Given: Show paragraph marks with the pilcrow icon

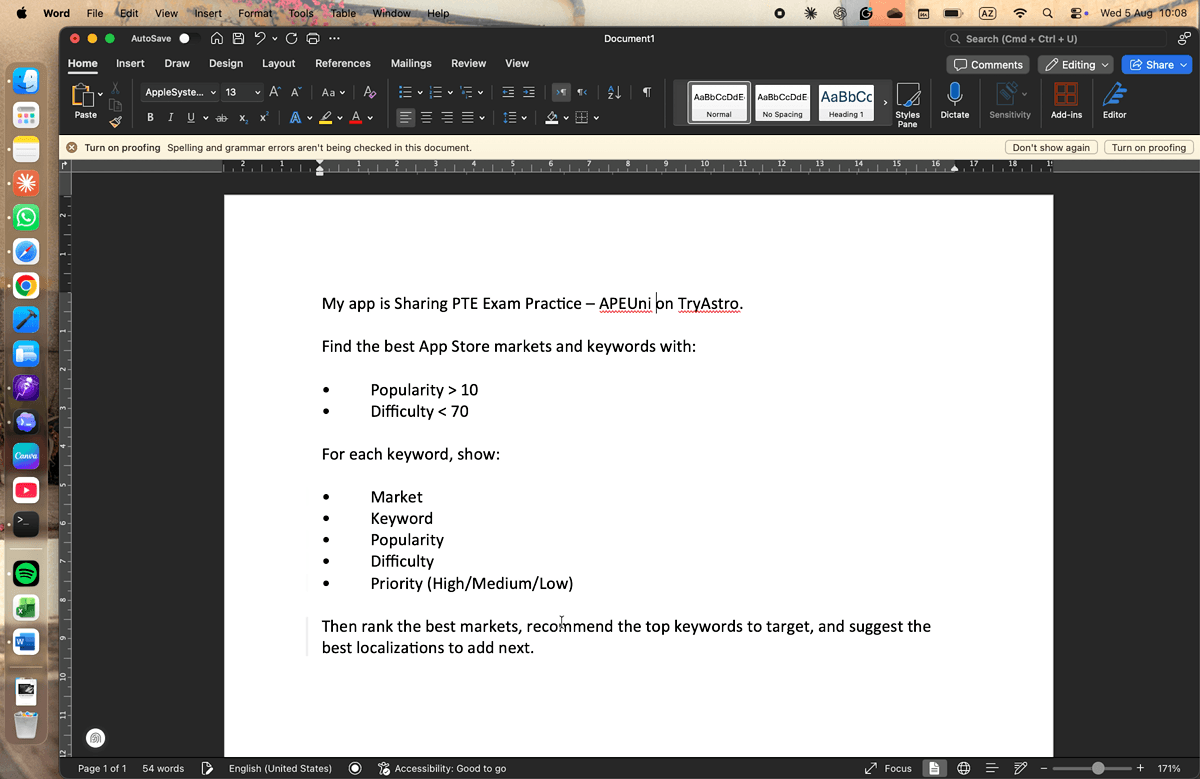Looking at the screenshot, I should click(x=647, y=92).
